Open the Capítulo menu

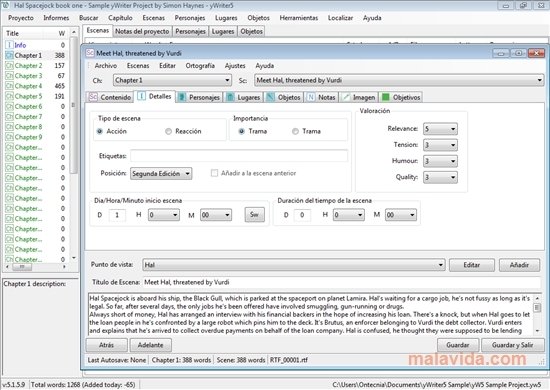tap(120, 18)
